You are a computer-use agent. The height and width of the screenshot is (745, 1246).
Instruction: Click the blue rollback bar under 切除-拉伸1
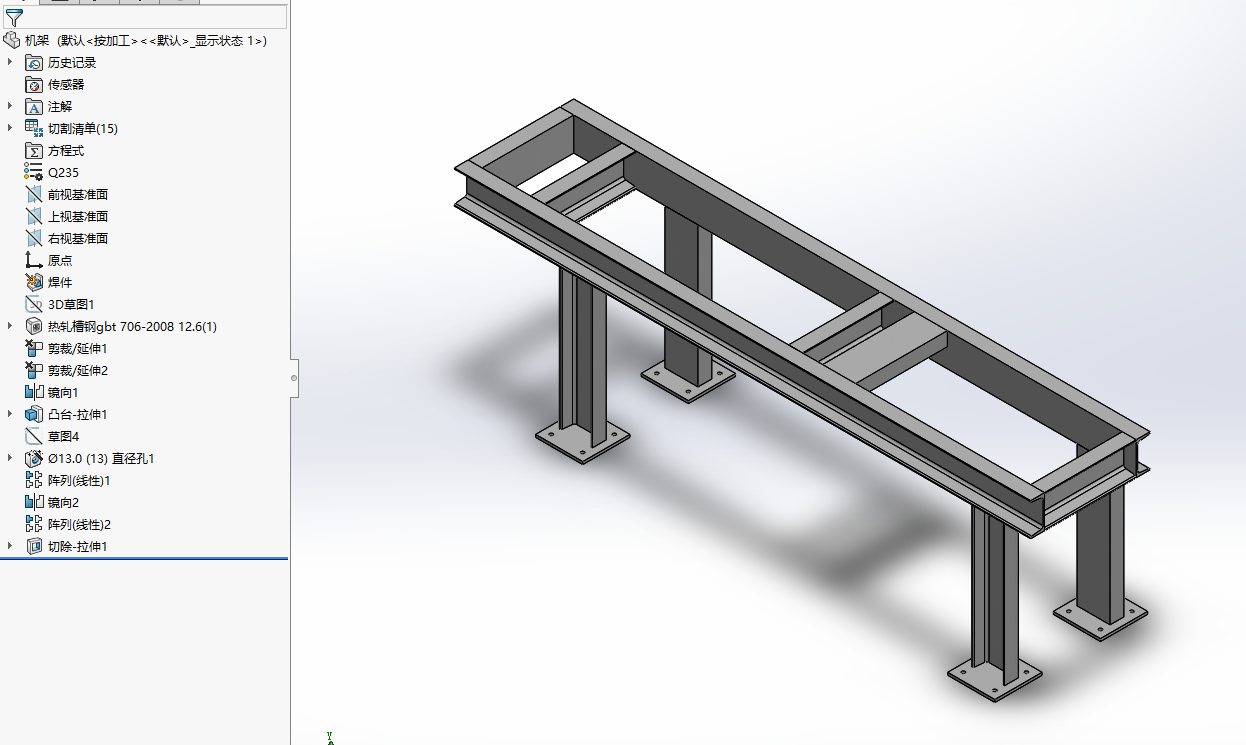point(144,559)
